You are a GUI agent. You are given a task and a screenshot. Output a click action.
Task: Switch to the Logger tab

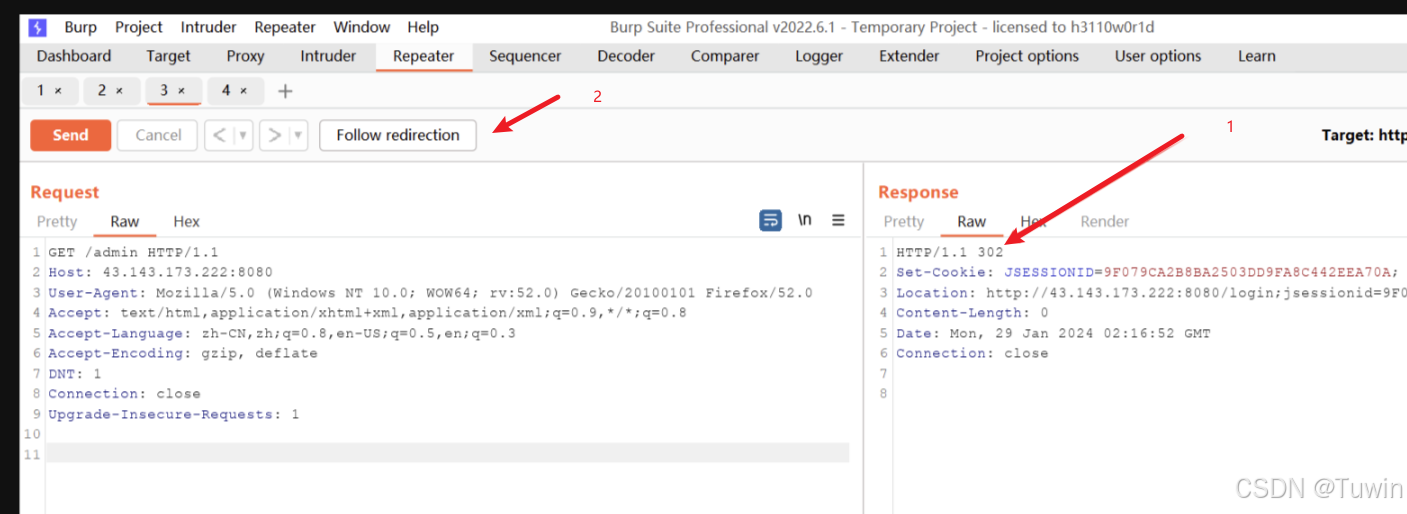tap(819, 56)
